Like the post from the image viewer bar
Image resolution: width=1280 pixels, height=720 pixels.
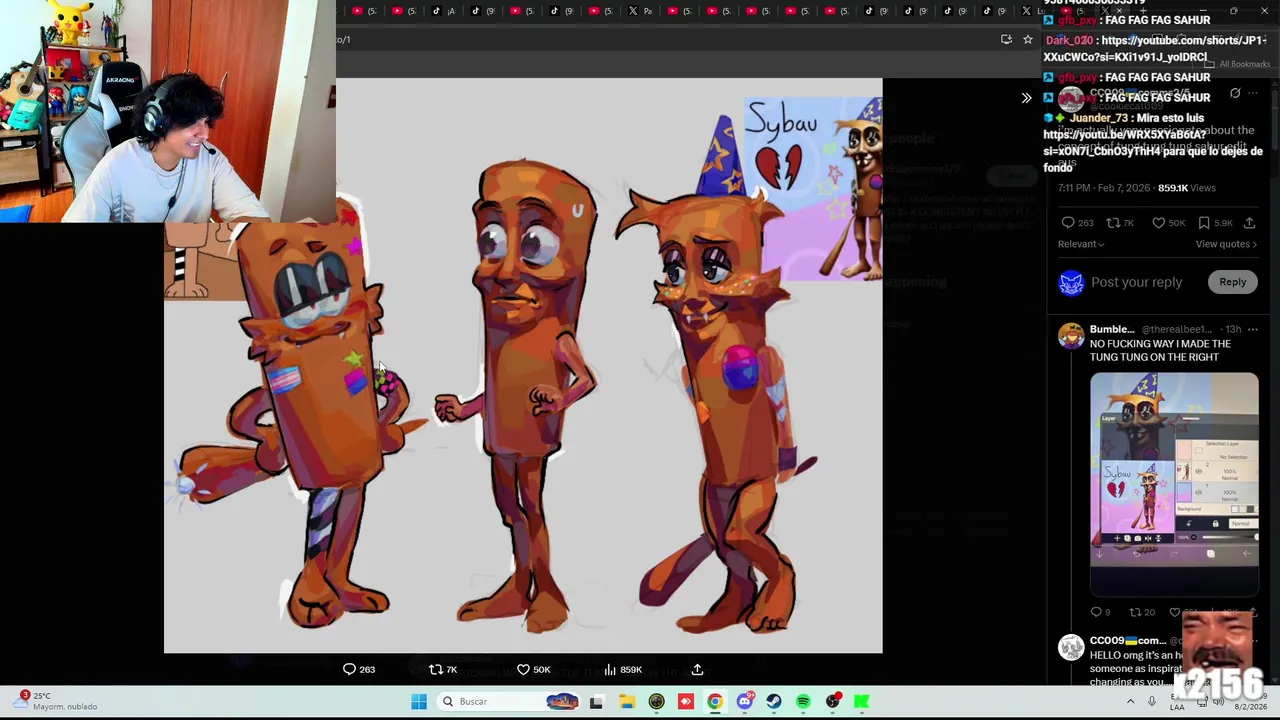click(x=533, y=669)
